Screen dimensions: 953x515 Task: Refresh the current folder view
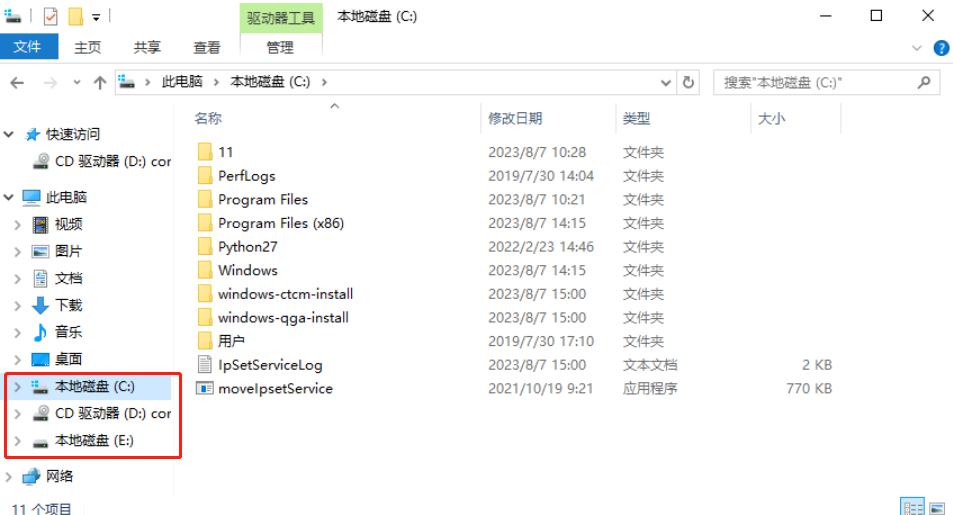pyautogui.click(x=688, y=82)
